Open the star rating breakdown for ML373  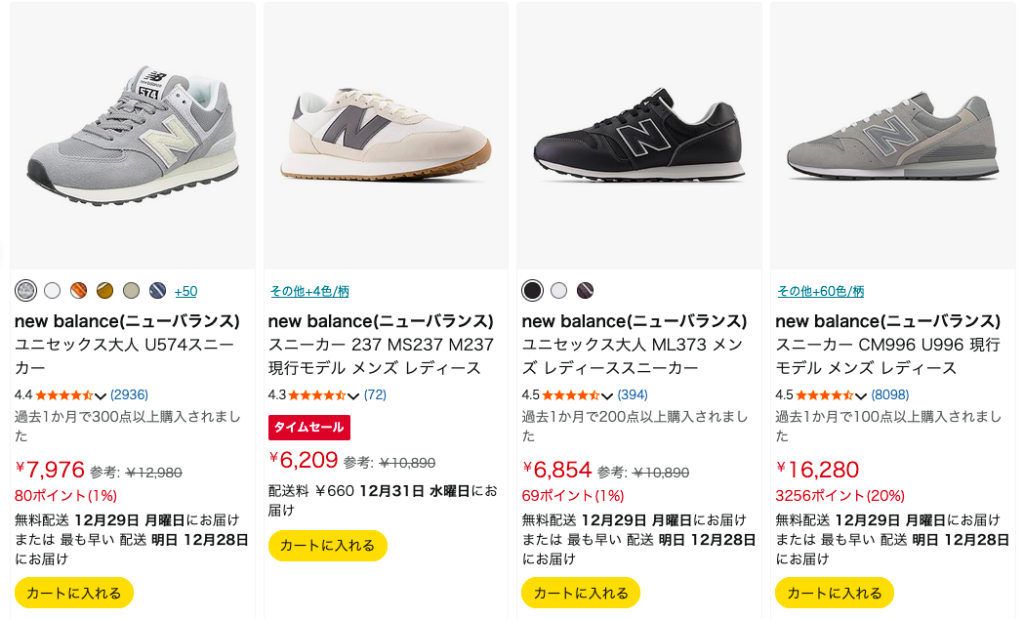pos(607,396)
